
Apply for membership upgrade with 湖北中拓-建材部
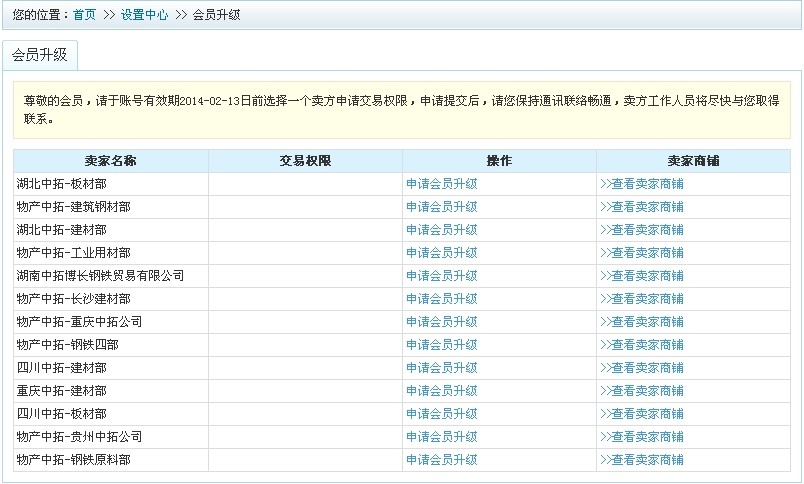[x=441, y=229]
